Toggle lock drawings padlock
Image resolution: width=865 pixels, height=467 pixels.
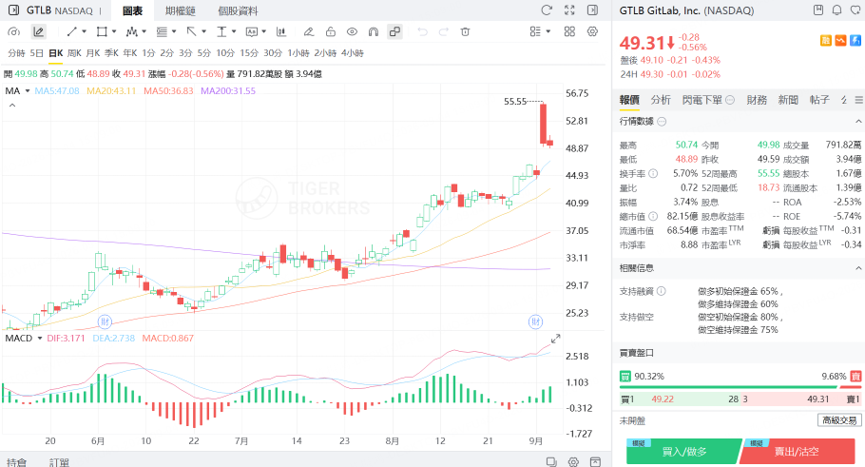[330, 32]
